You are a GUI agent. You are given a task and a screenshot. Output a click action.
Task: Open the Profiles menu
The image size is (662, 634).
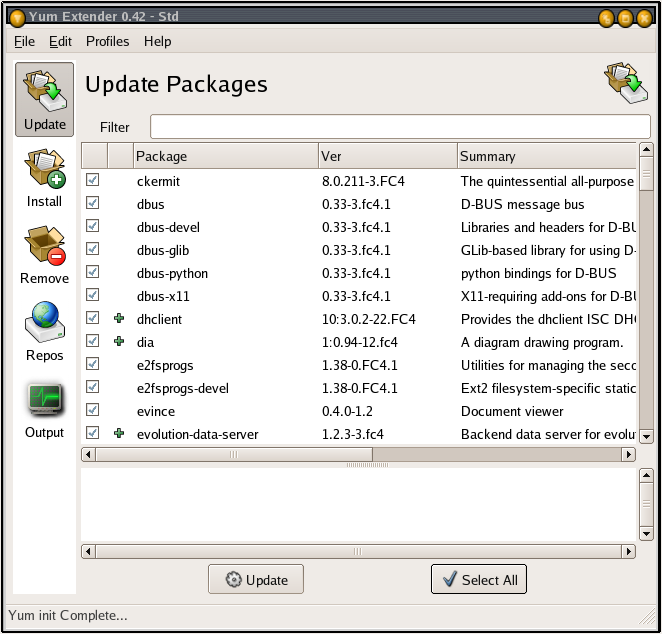(x=107, y=41)
